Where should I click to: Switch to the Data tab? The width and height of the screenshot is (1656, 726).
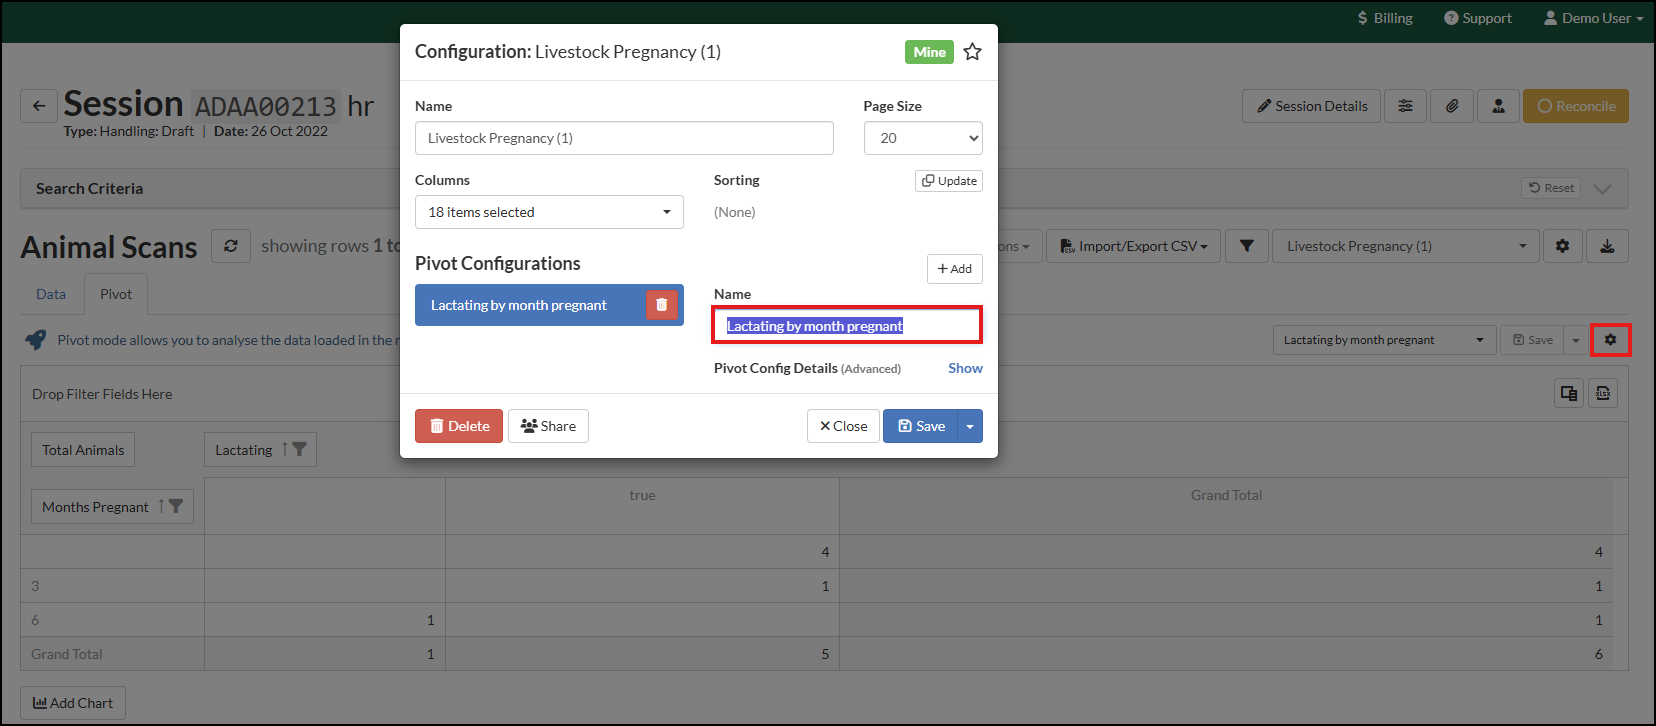pyautogui.click(x=51, y=294)
